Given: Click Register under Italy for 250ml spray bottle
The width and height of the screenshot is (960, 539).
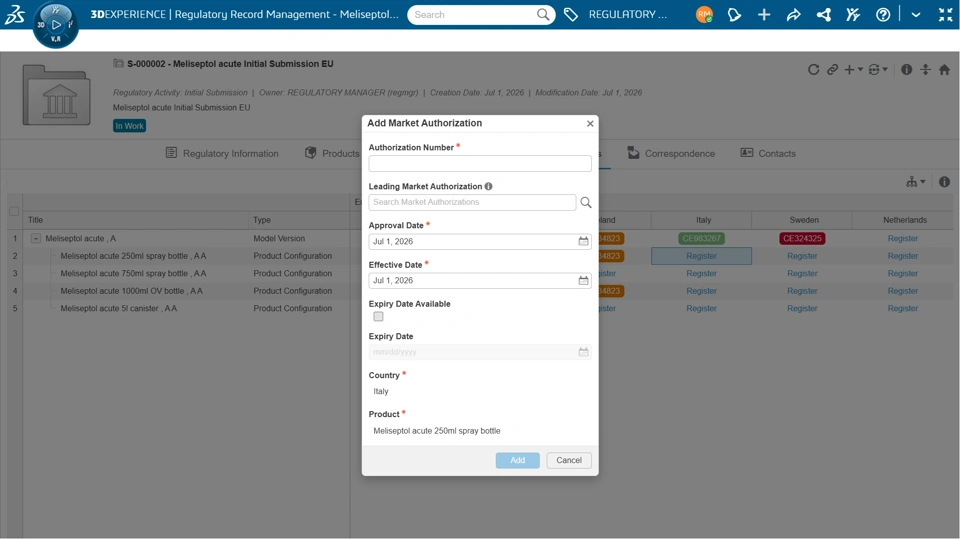Looking at the screenshot, I should [701, 256].
